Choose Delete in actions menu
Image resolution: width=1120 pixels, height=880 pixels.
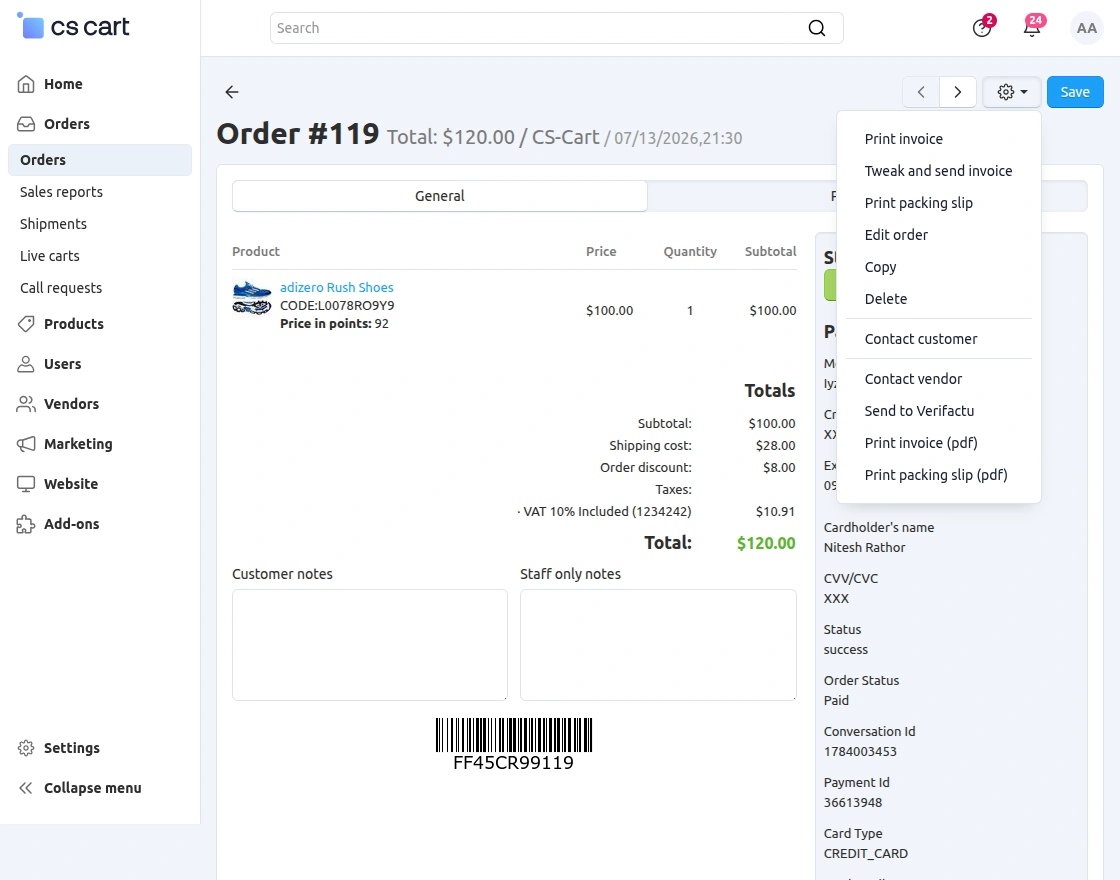click(886, 300)
